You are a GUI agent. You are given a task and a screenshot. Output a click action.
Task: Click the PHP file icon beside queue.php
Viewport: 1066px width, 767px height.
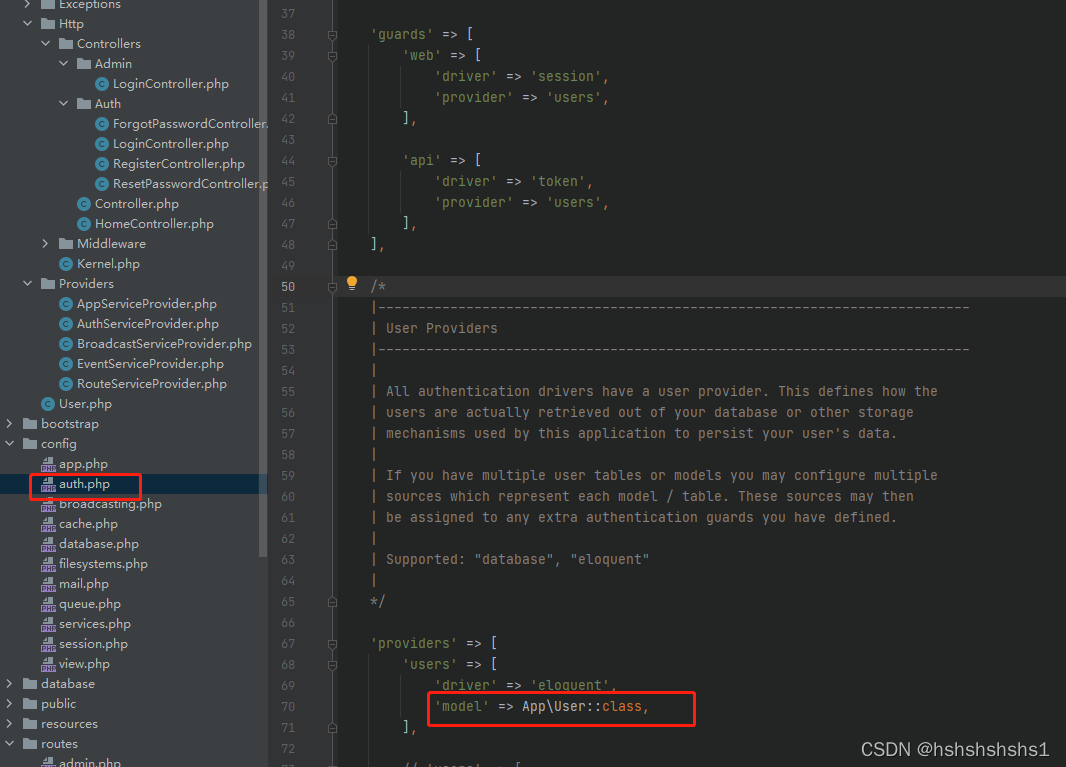[48, 604]
